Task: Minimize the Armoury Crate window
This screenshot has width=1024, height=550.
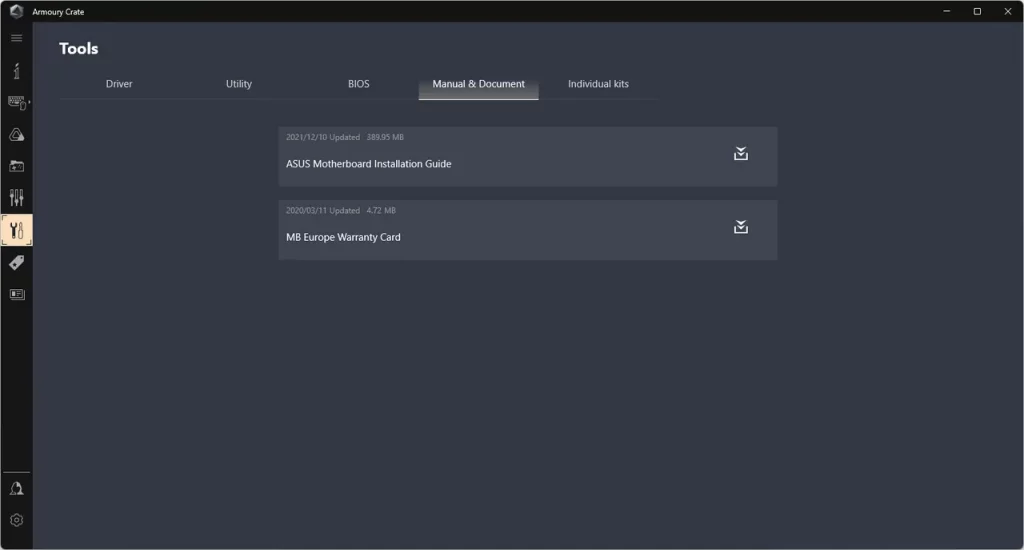Action: pyautogui.click(x=946, y=11)
